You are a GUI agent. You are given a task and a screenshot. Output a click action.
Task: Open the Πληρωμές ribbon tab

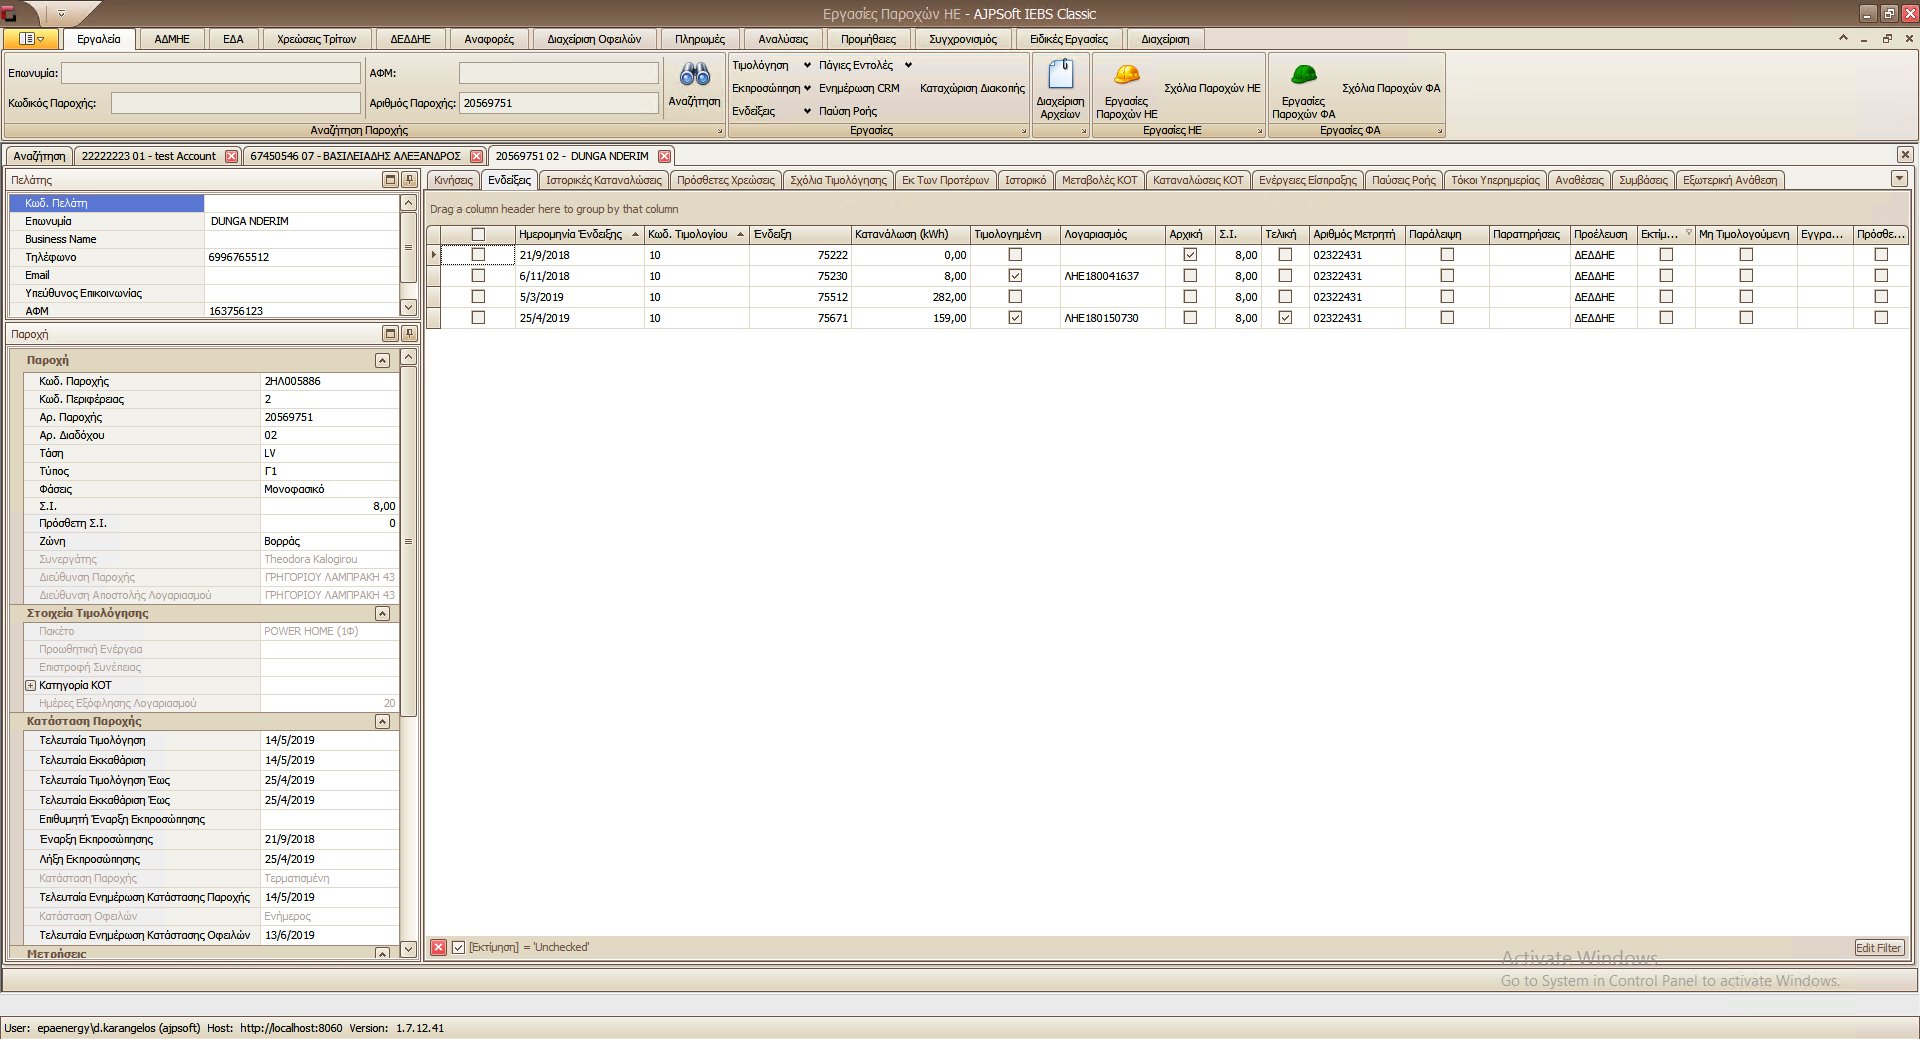click(699, 39)
